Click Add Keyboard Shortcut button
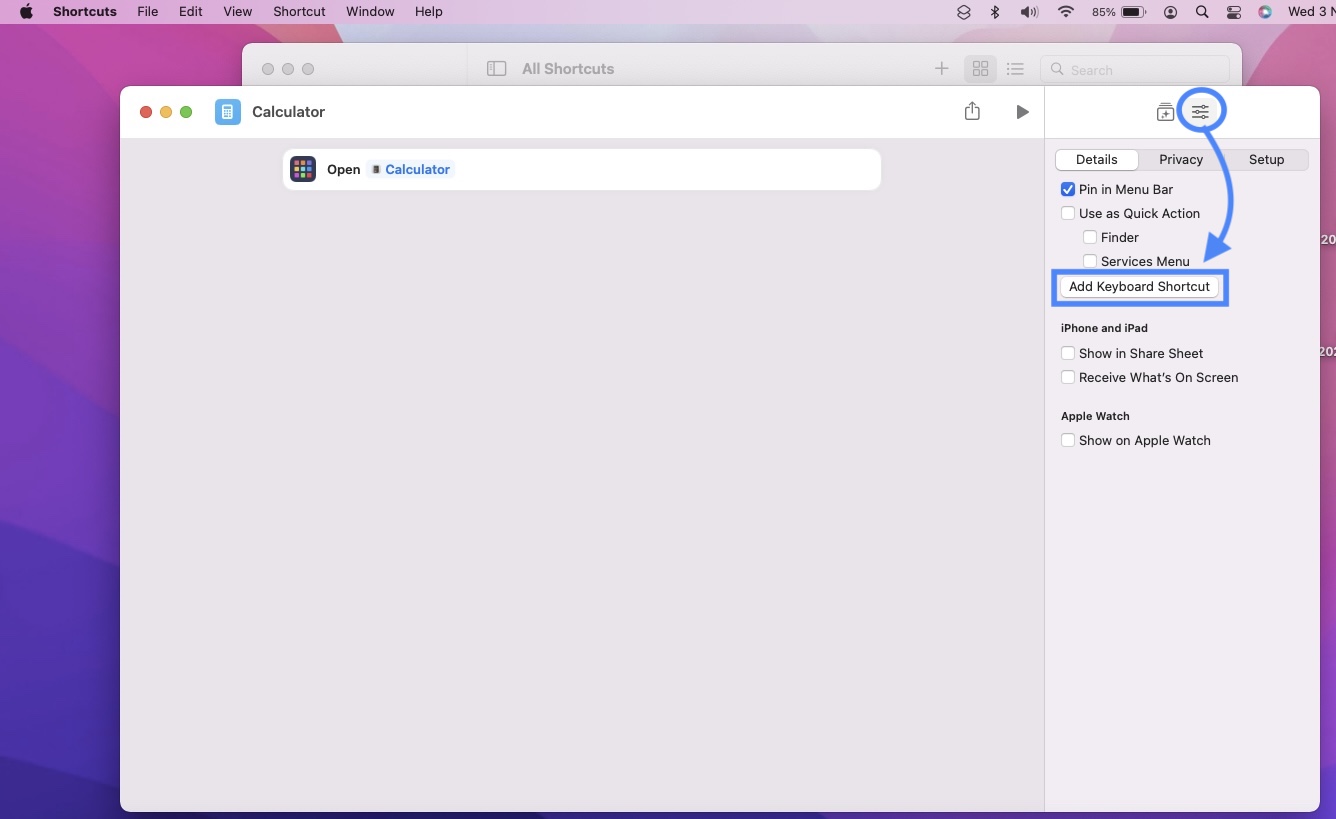1336x819 pixels. (1139, 287)
